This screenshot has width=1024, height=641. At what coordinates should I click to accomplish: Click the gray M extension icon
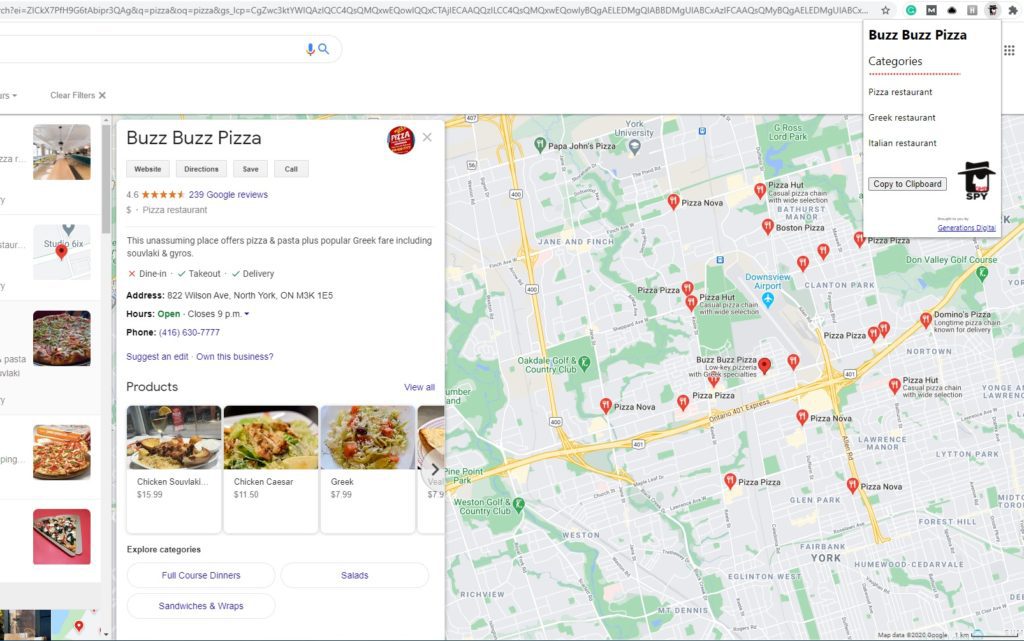(931, 10)
